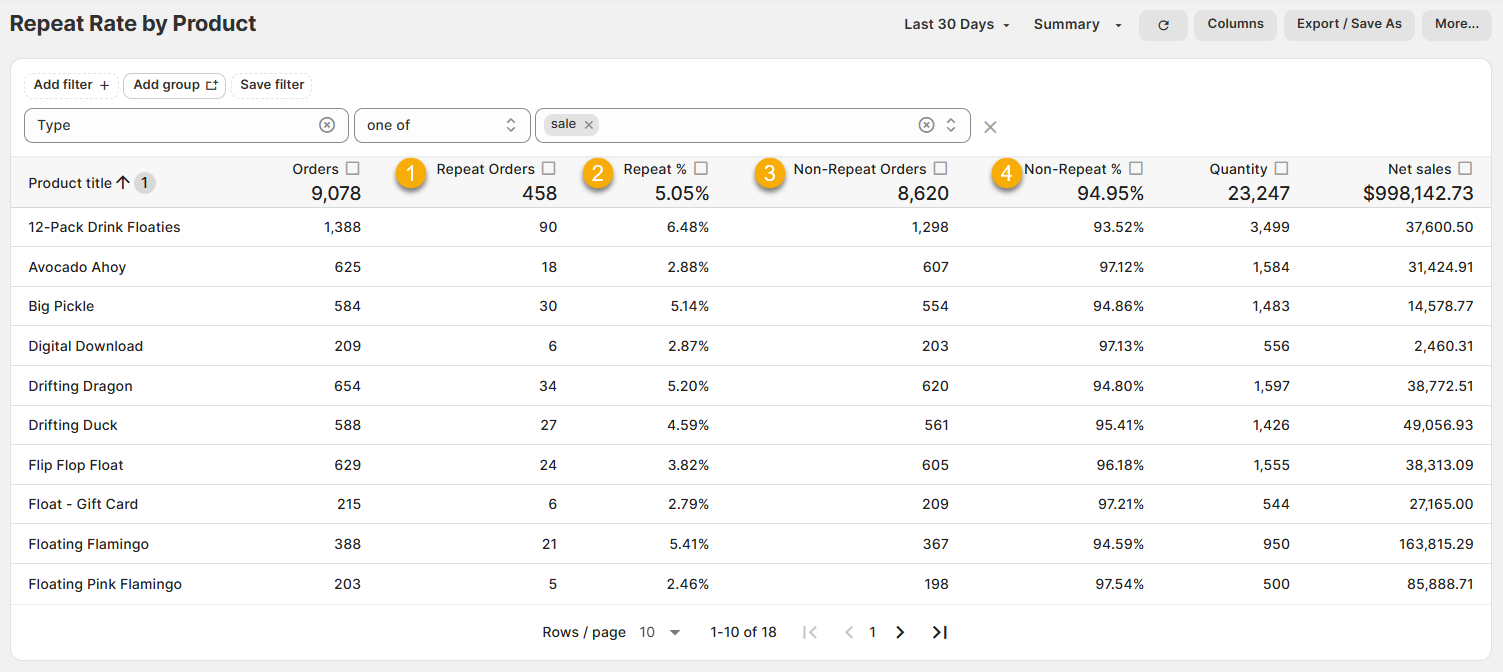
Task: Click the Add filter button
Action: tap(71, 85)
